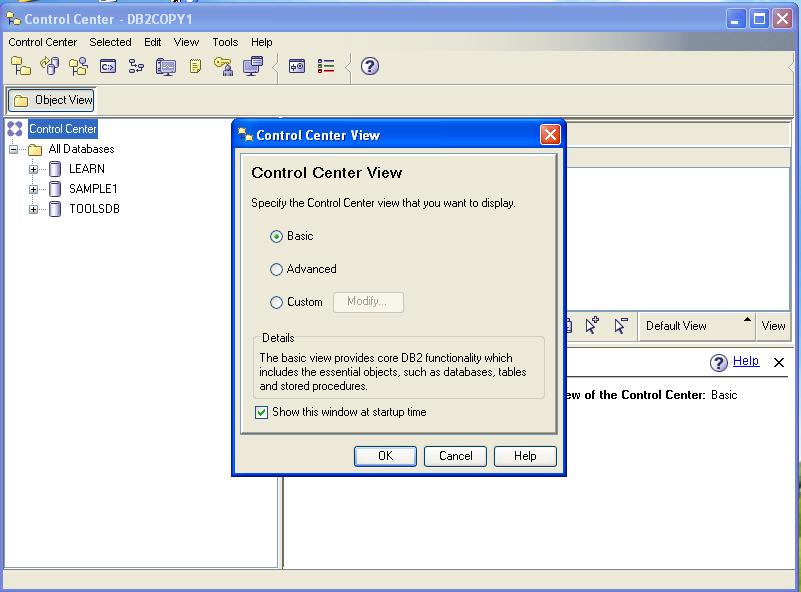Launch the Command Editor icon
Screen dimensions: 801x592
108,66
